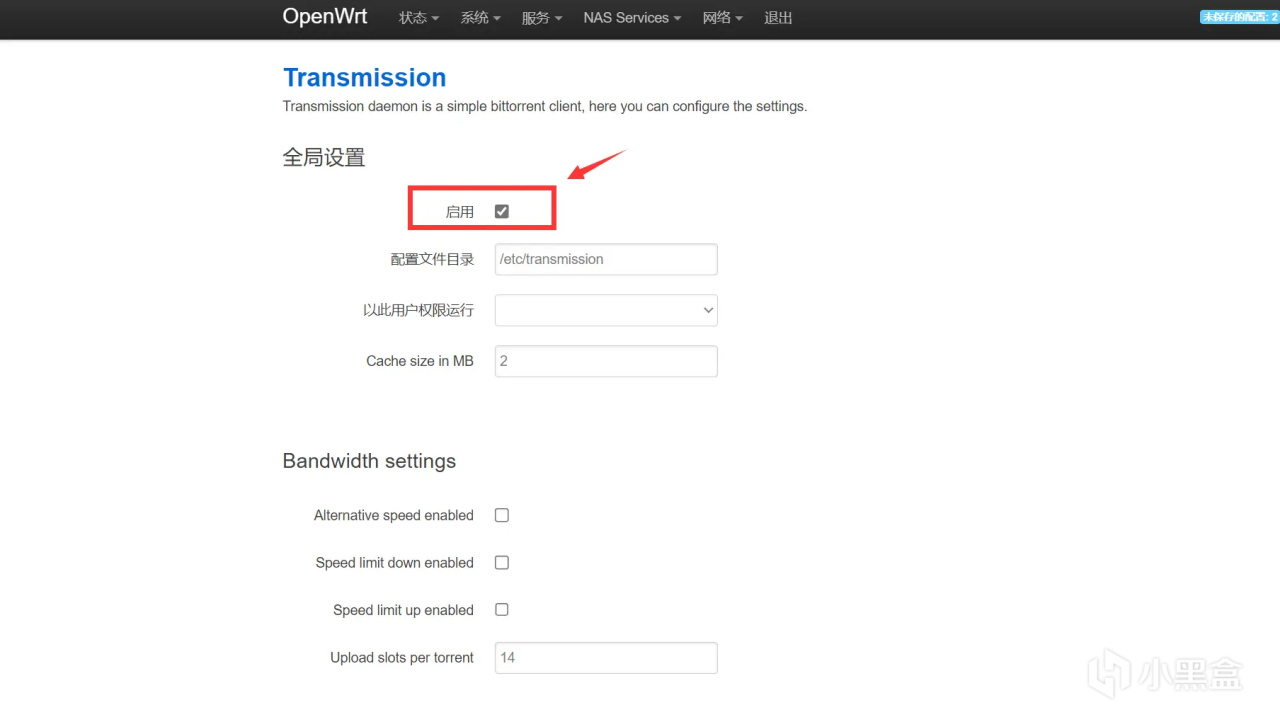The width and height of the screenshot is (1280, 717).
Task: Click the 以此用户权限运行 label
Action: [x=418, y=310]
